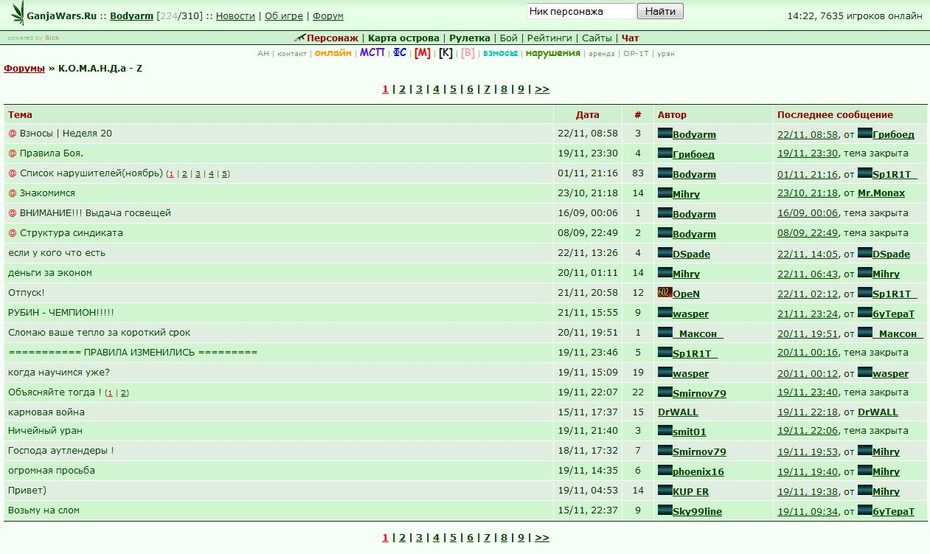Open last message link 22/11, 14:05
Viewport: 930px width, 554px height.
pos(807,254)
